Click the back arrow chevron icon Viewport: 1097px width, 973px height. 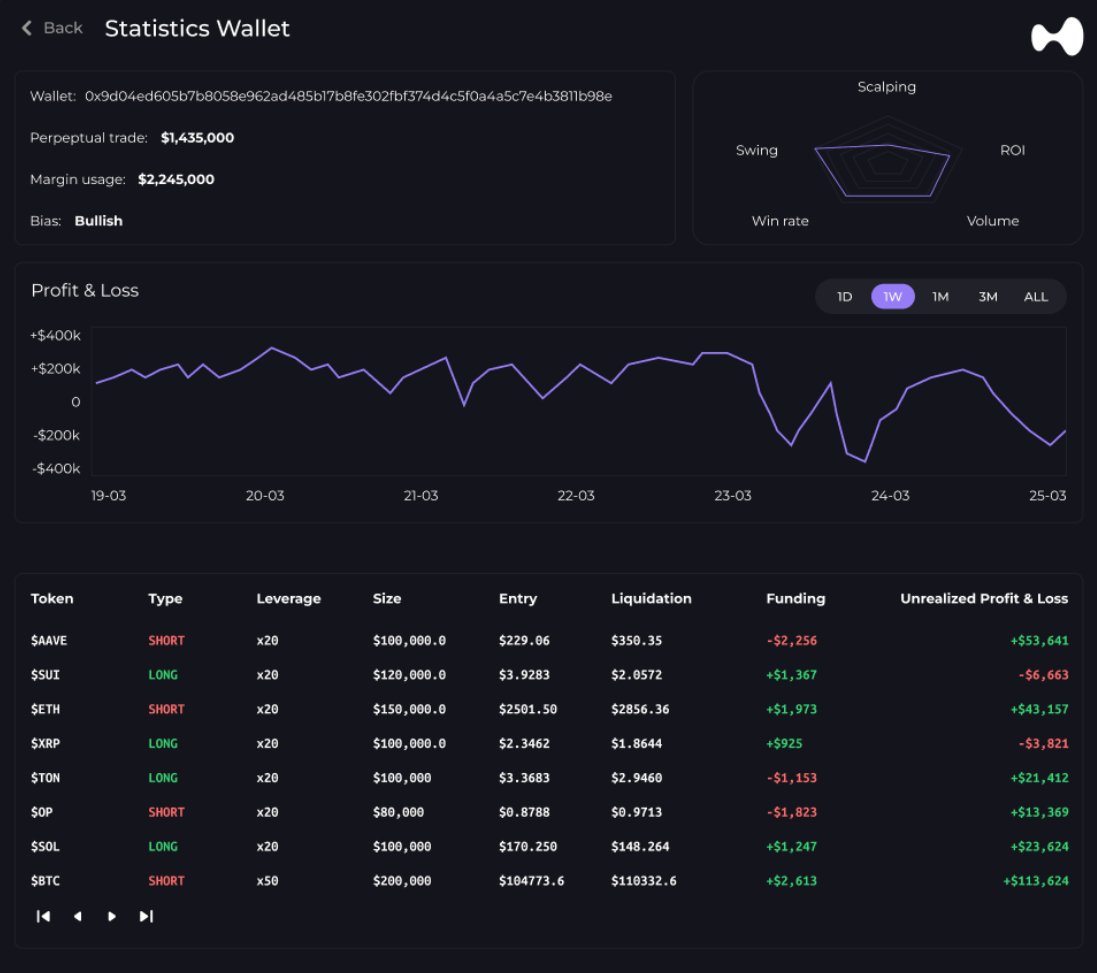[x=27, y=28]
